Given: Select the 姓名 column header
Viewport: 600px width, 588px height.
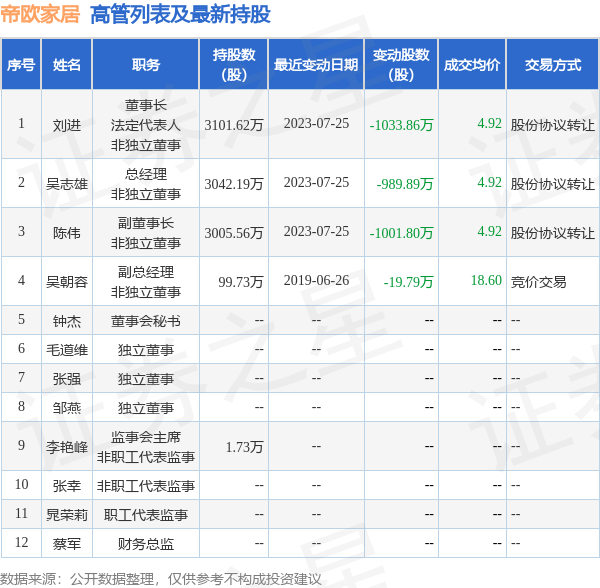Looking at the screenshot, I should click(x=67, y=65).
